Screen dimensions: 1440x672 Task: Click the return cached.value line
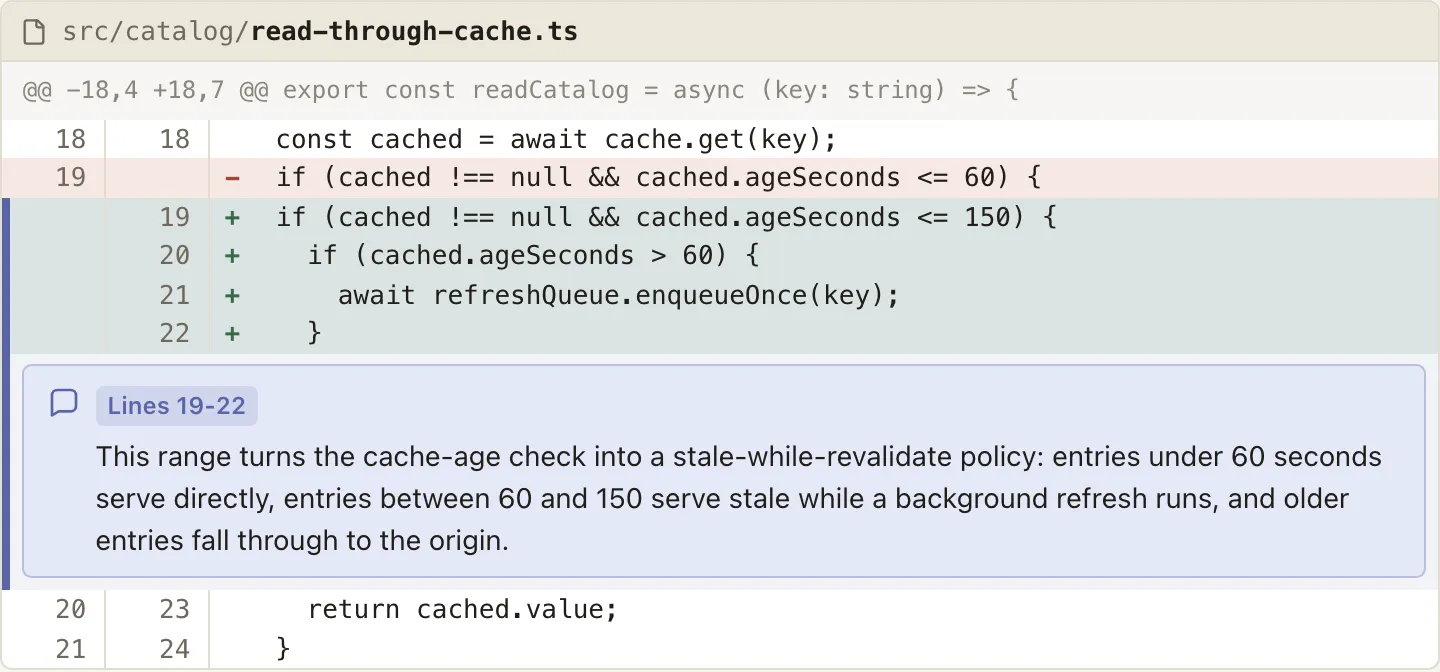coord(463,609)
